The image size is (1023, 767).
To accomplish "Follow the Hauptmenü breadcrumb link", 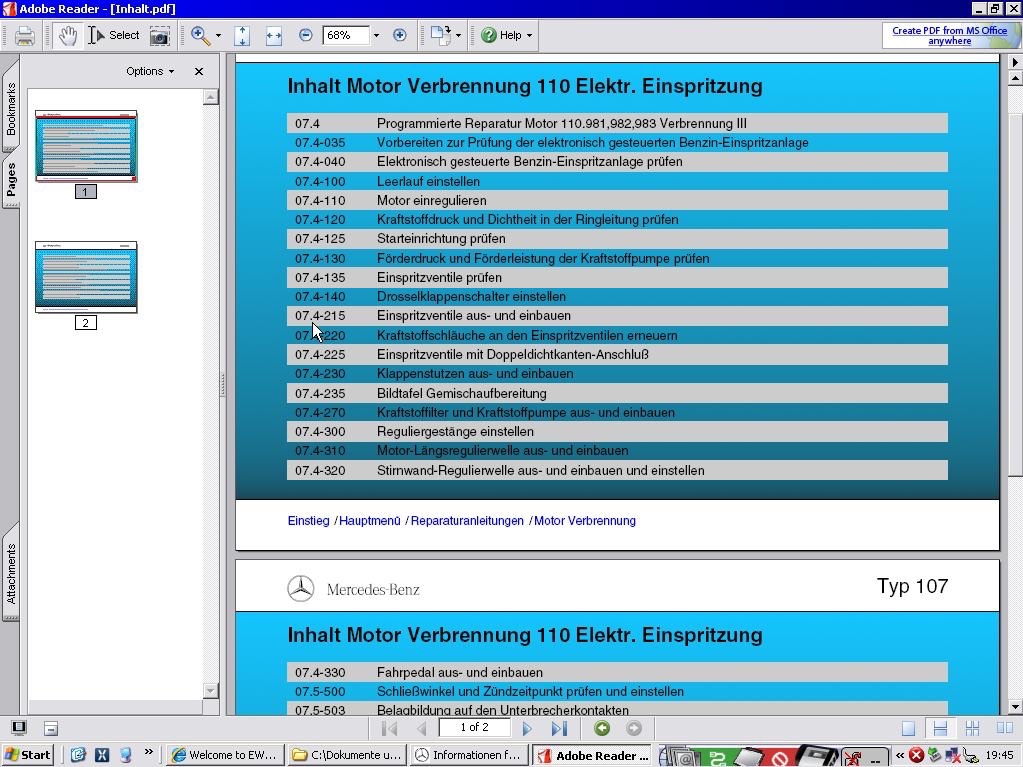I will point(370,520).
